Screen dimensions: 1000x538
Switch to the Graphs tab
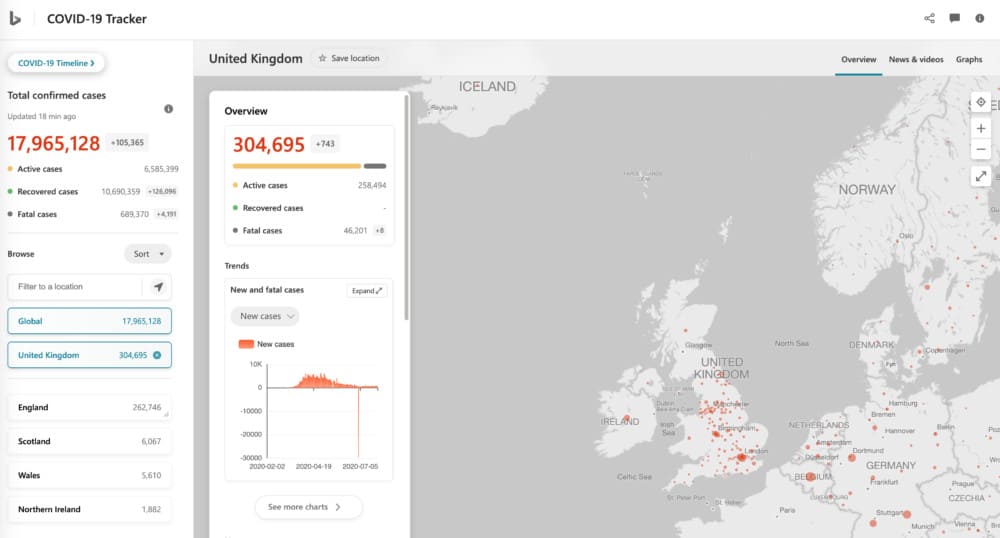(969, 59)
